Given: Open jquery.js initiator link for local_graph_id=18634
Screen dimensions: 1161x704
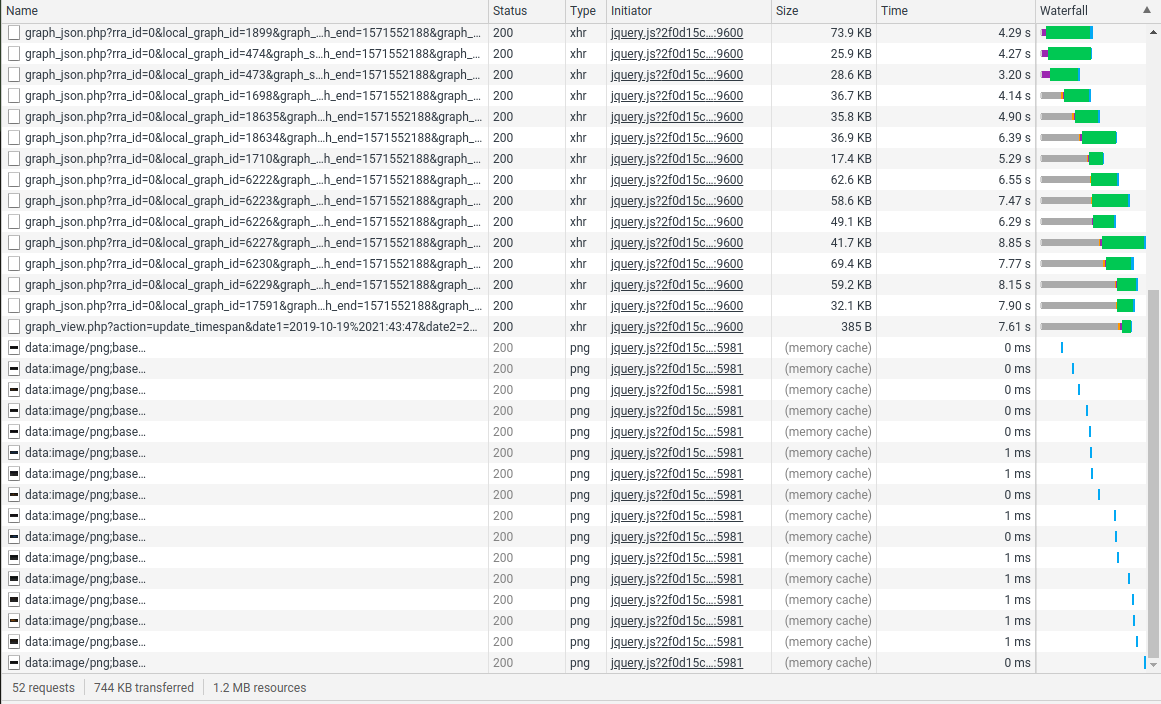Looking at the screenshot, I should (677, 138).
